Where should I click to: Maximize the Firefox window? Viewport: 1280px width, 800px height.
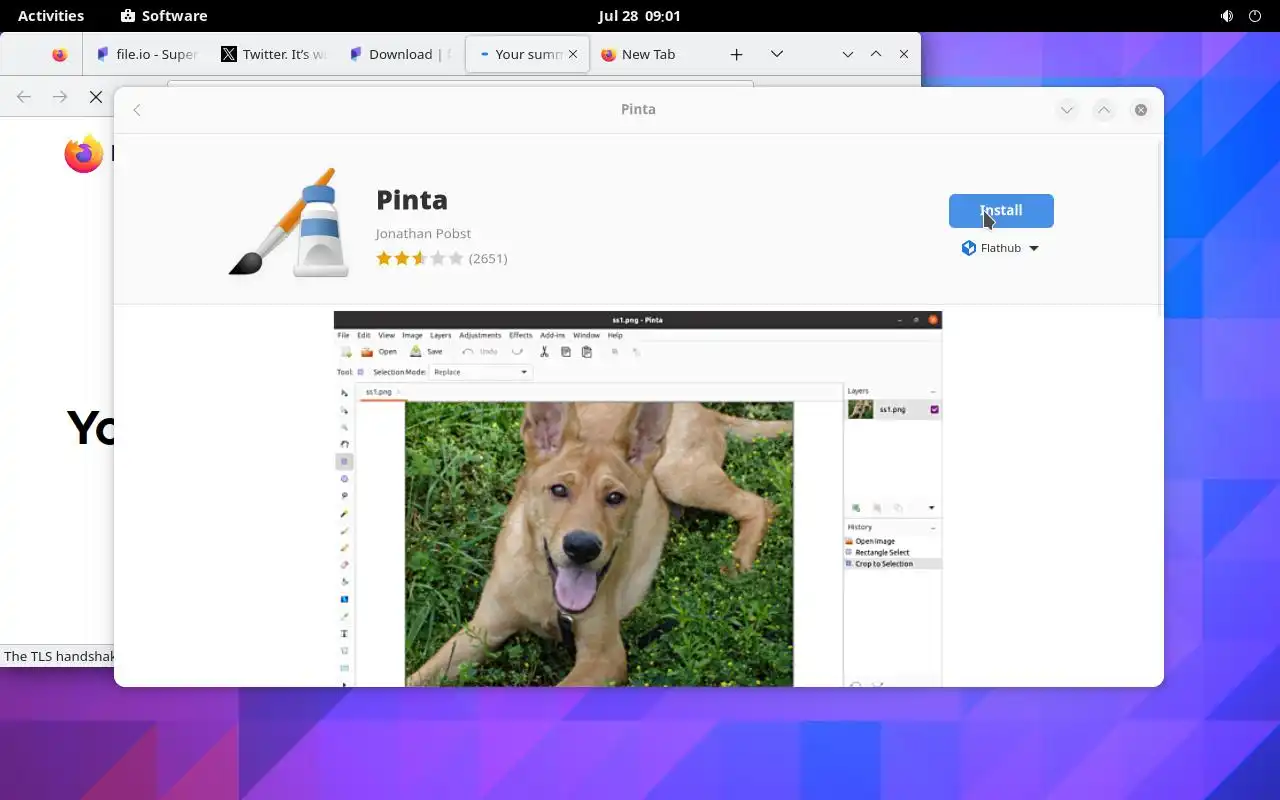[x=876, y=55]
